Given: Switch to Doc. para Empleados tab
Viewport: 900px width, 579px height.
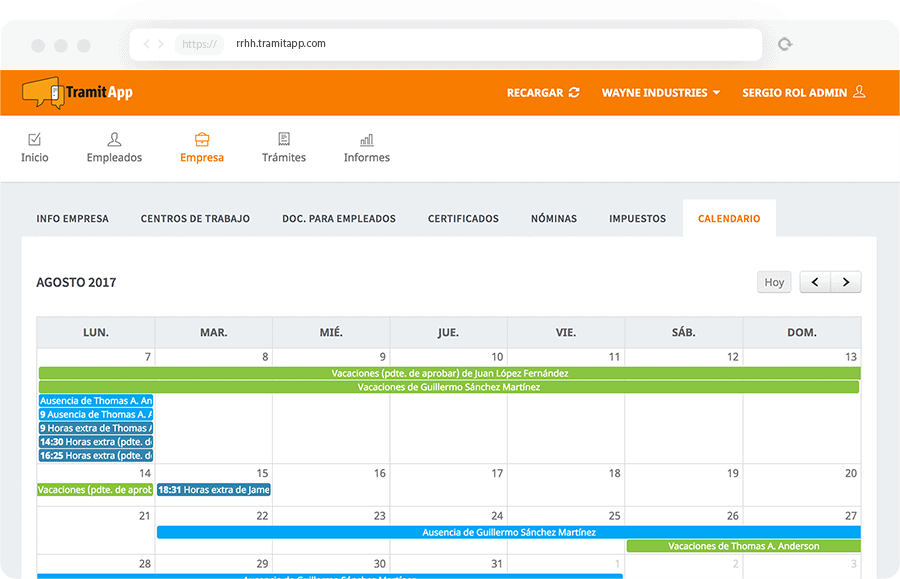Looking at the screenshot, I should click(x=339, y=219).
